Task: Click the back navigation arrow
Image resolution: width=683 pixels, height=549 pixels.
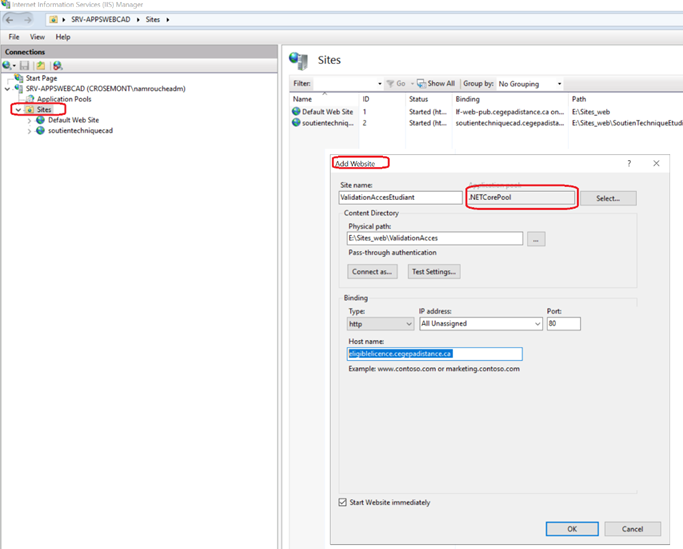Action: point(10,19)
